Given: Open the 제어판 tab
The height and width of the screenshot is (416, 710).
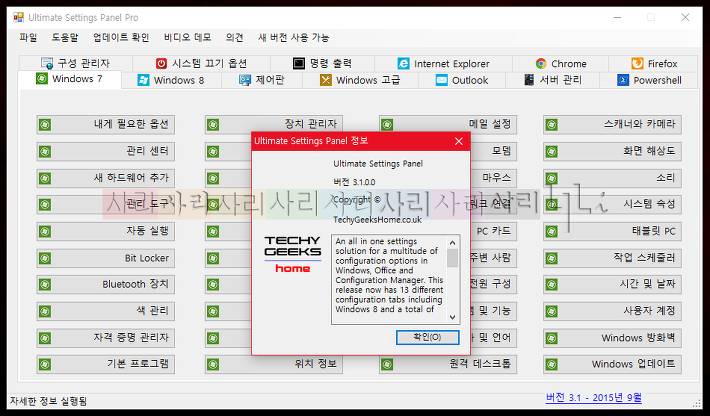Looking at the screenshot, I should pos(262,81).
